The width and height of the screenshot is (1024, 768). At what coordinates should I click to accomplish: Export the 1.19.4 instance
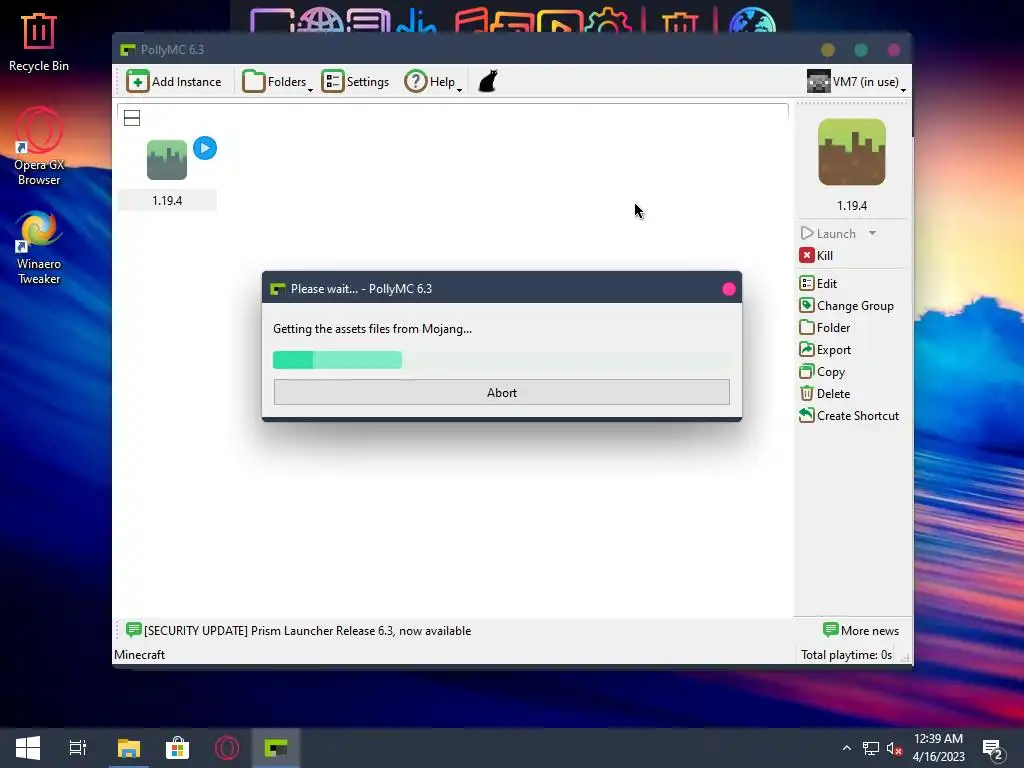[x=825, y=350]
